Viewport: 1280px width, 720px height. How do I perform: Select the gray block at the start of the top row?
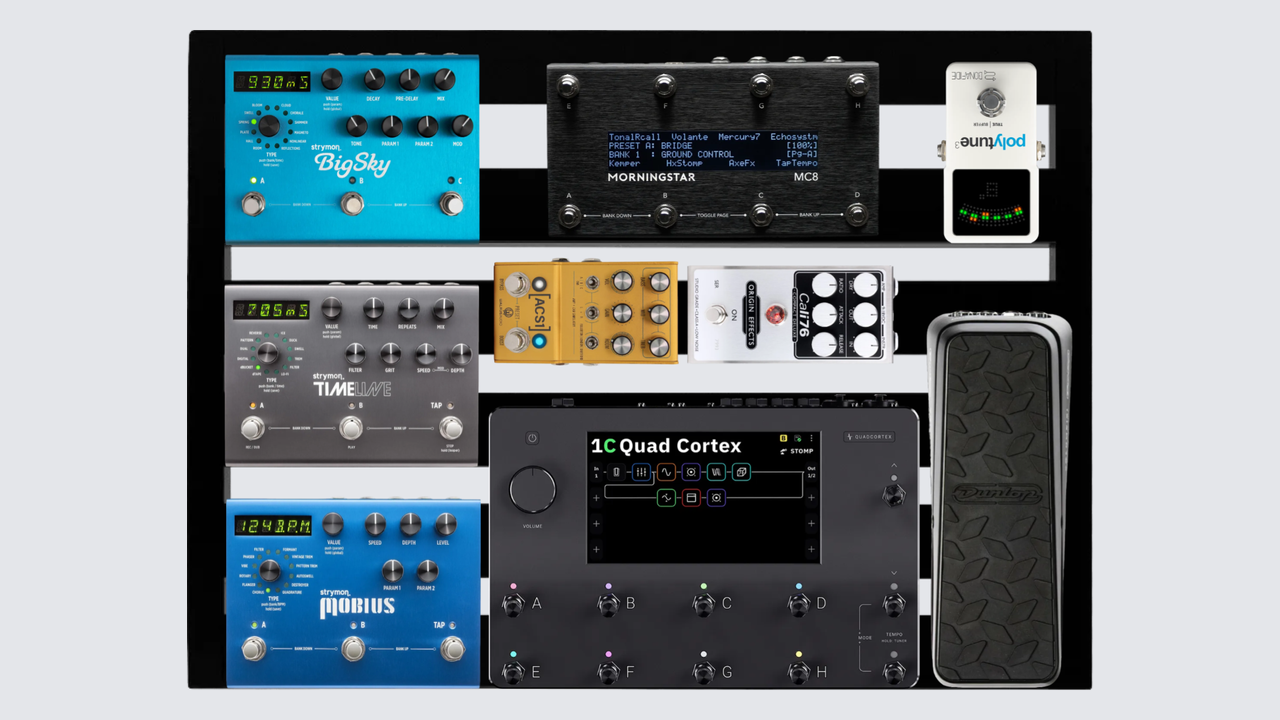[617, 472]
